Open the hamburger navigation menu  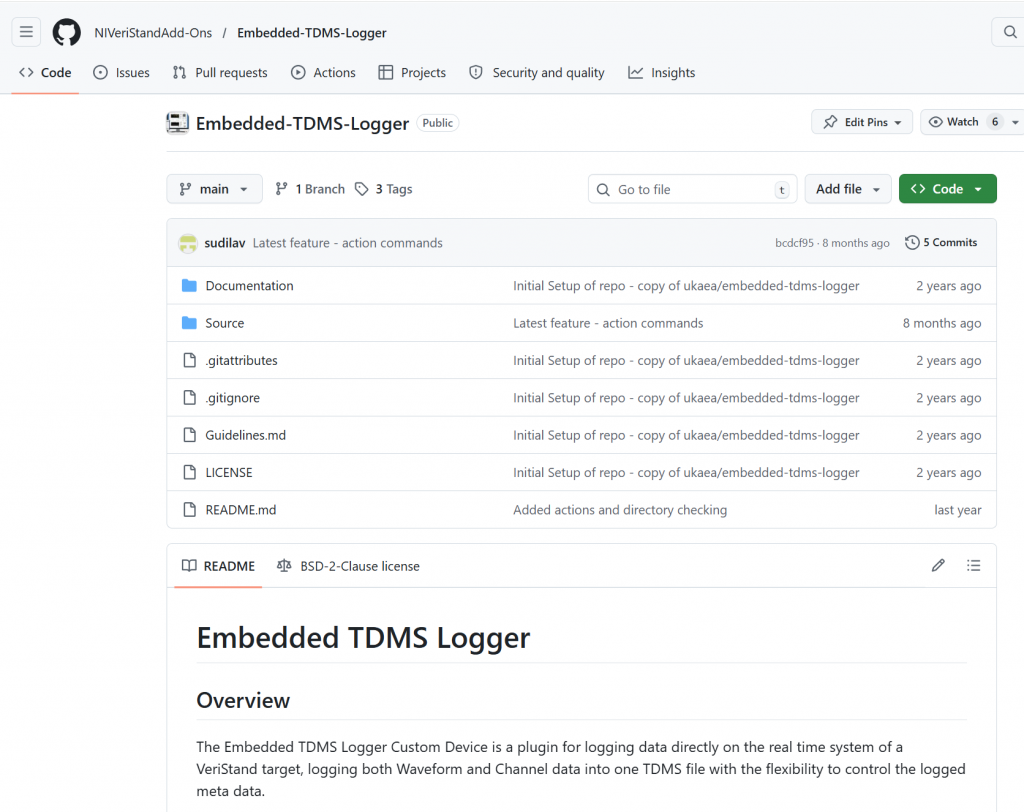(26, 32)
